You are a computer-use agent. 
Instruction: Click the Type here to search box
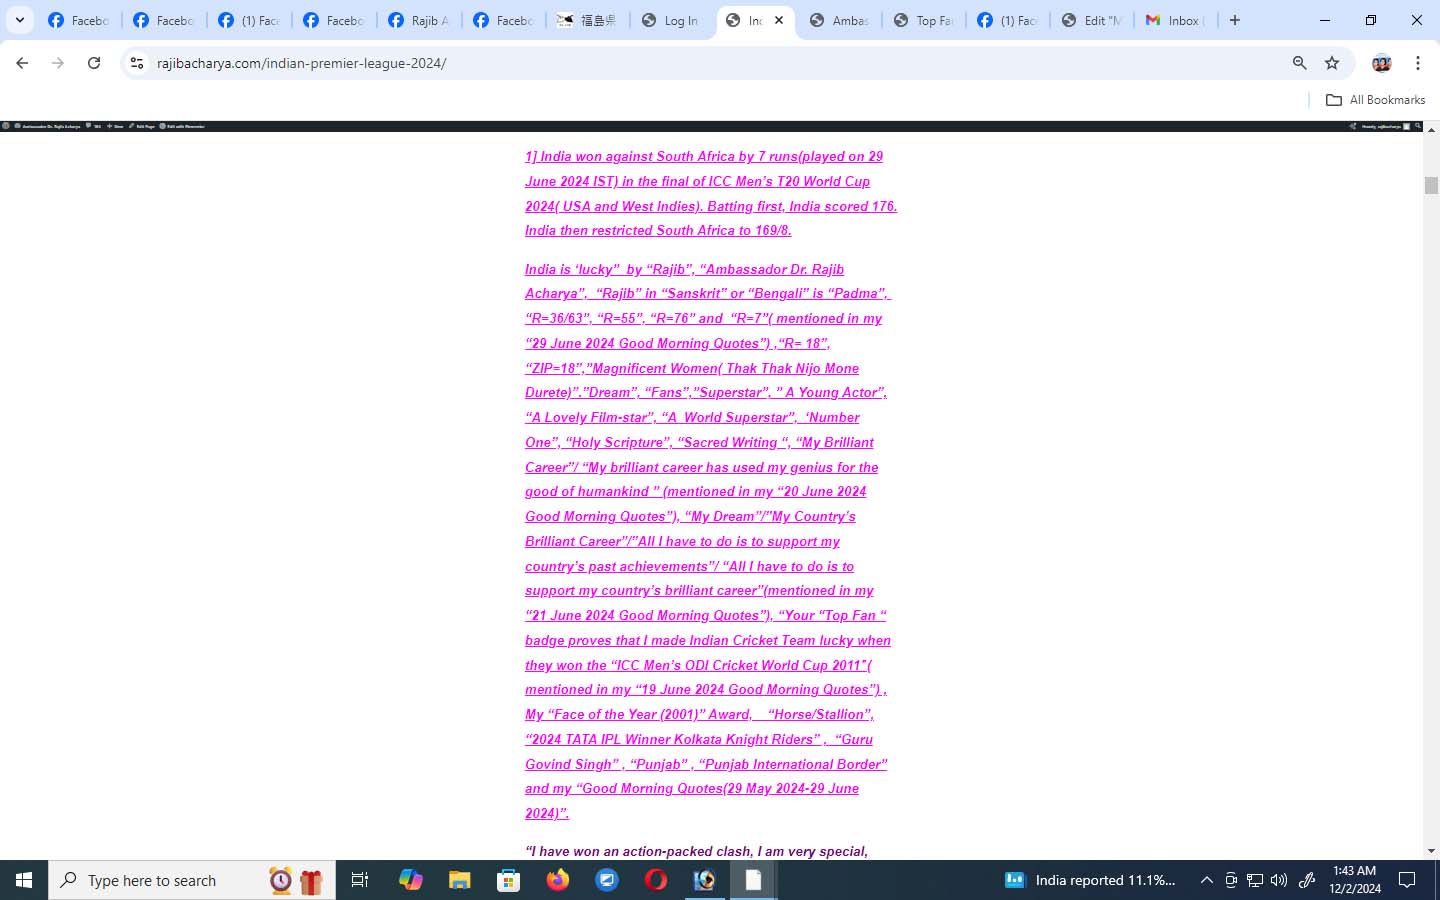192,880
